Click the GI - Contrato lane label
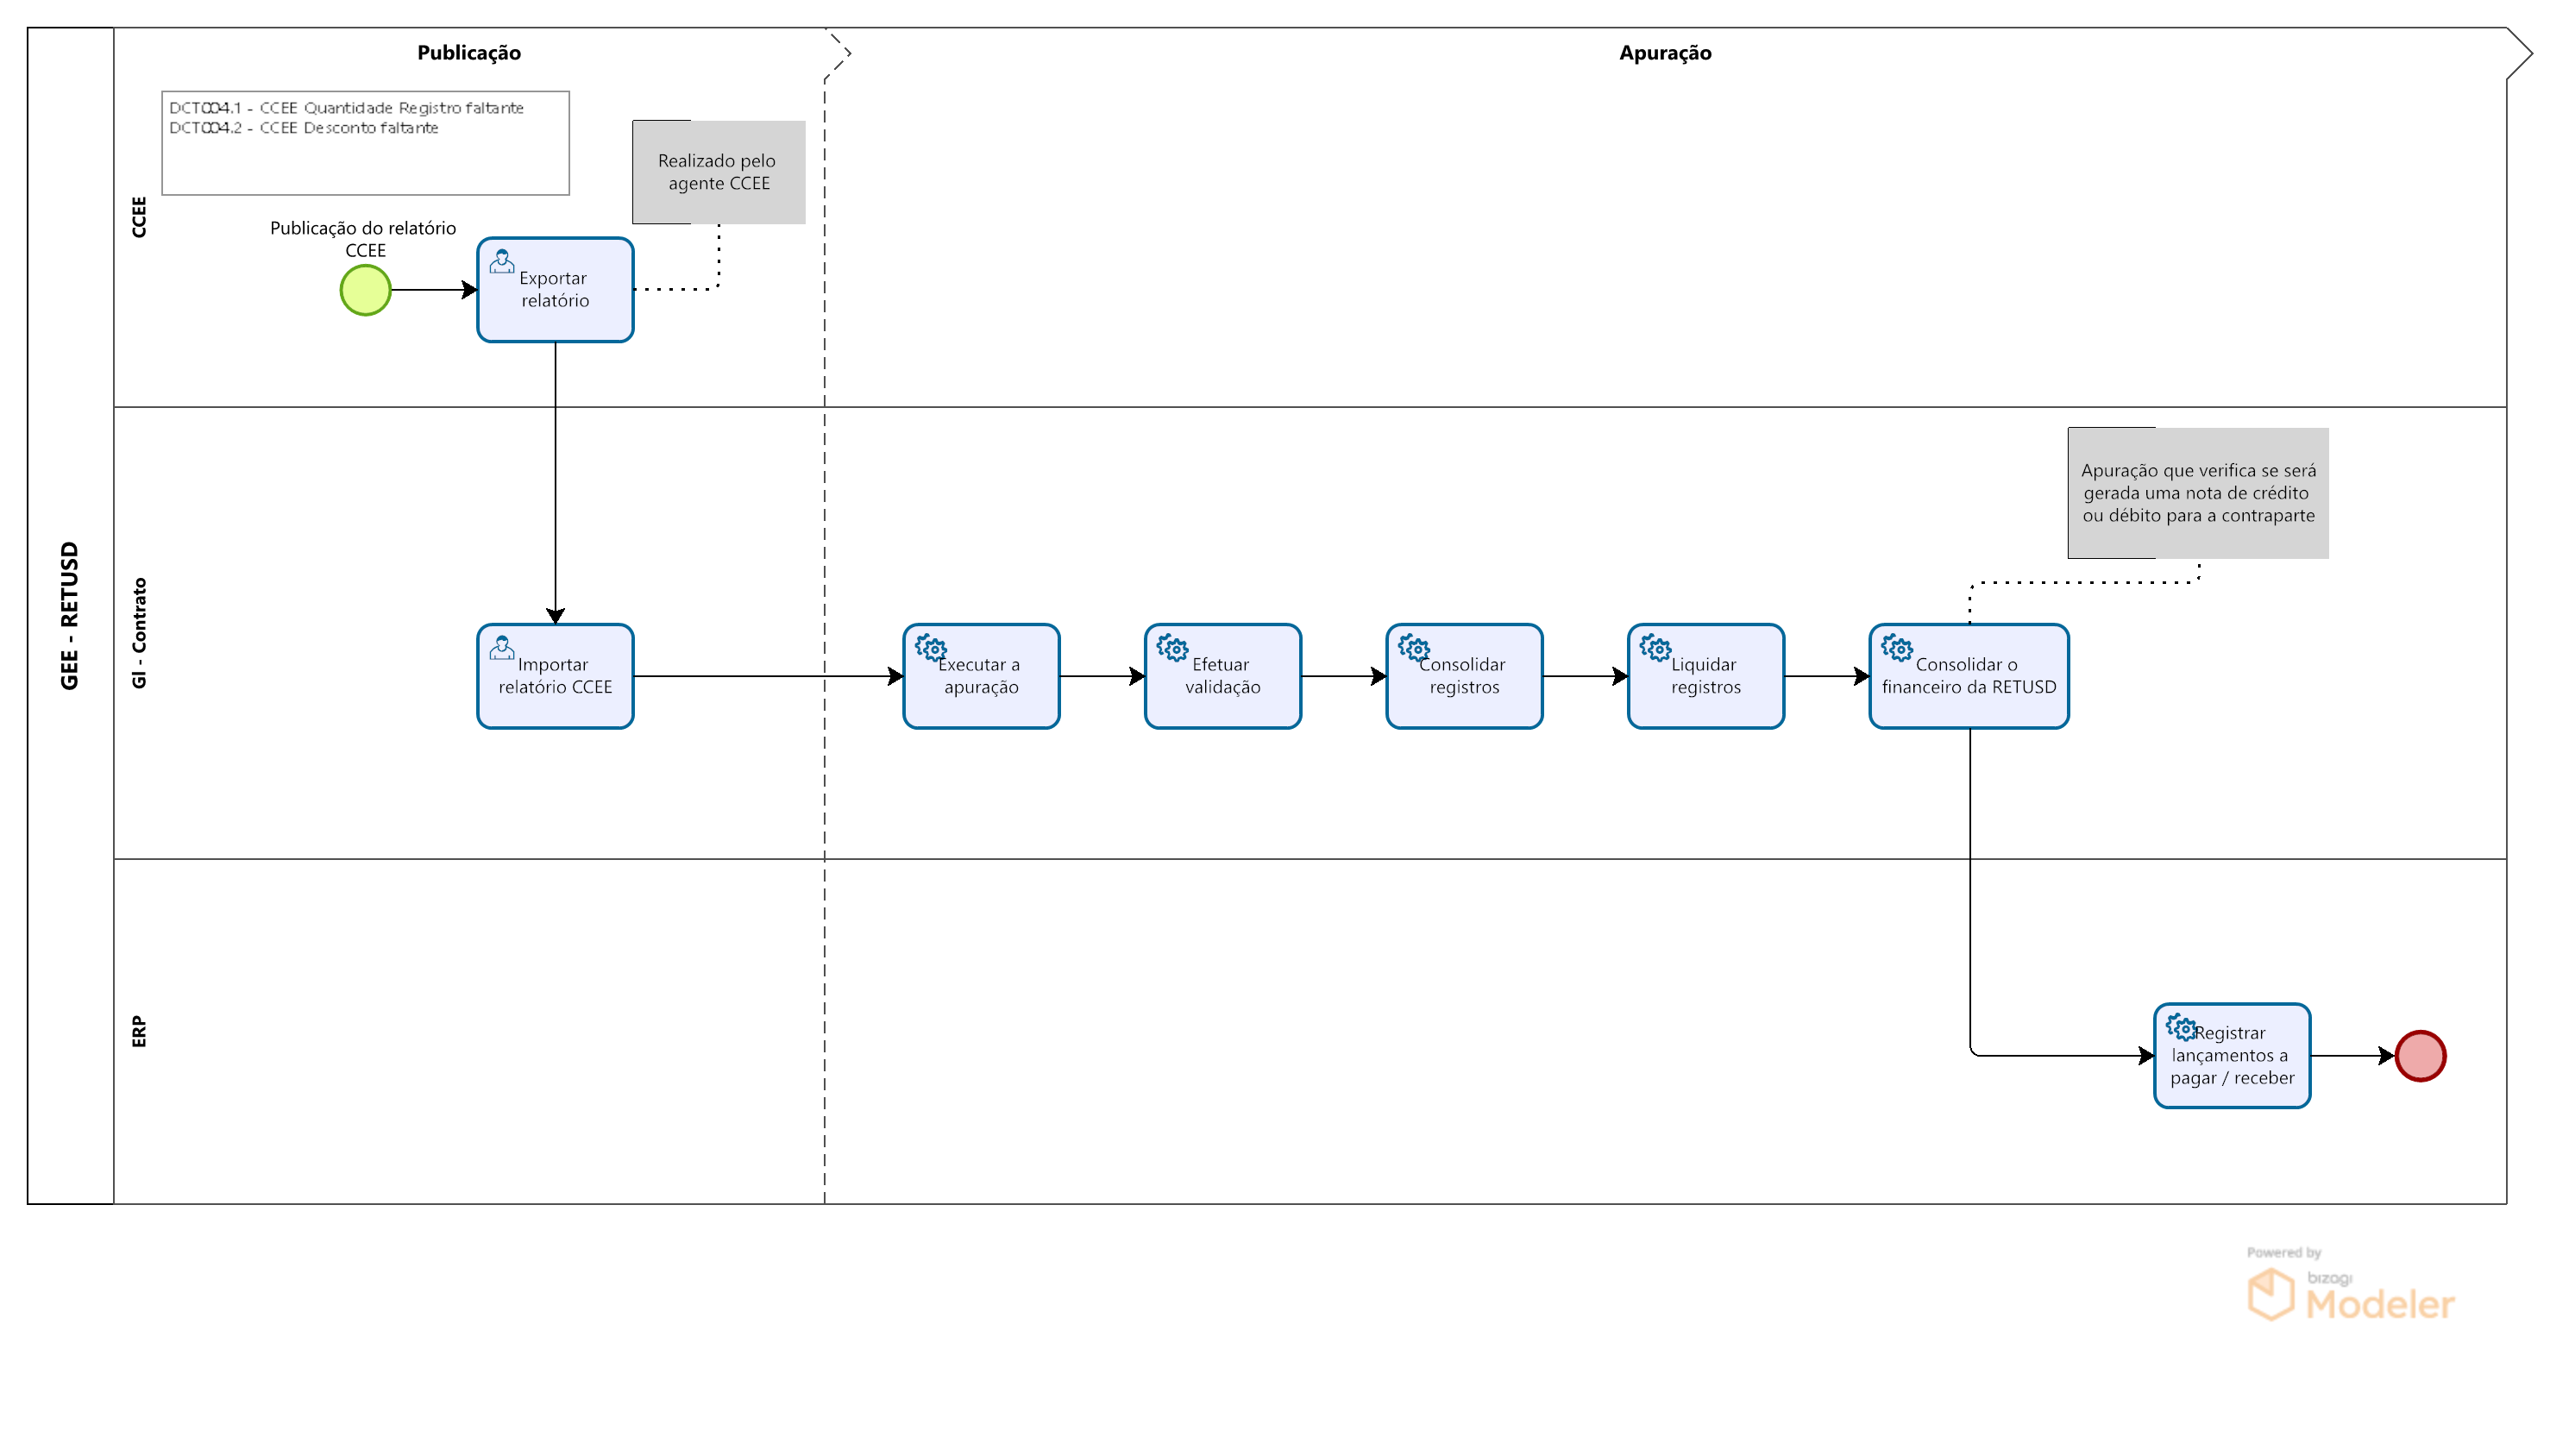 (139, 632)
